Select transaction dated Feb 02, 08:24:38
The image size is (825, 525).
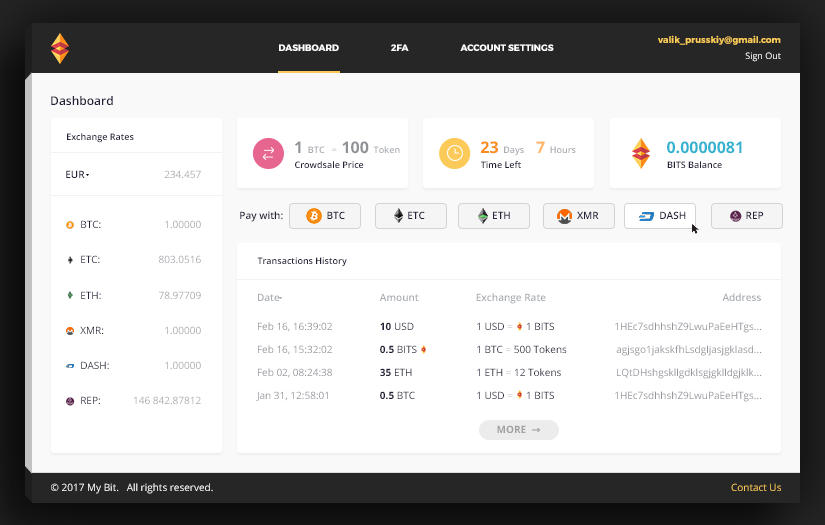[x=295, y=372]
